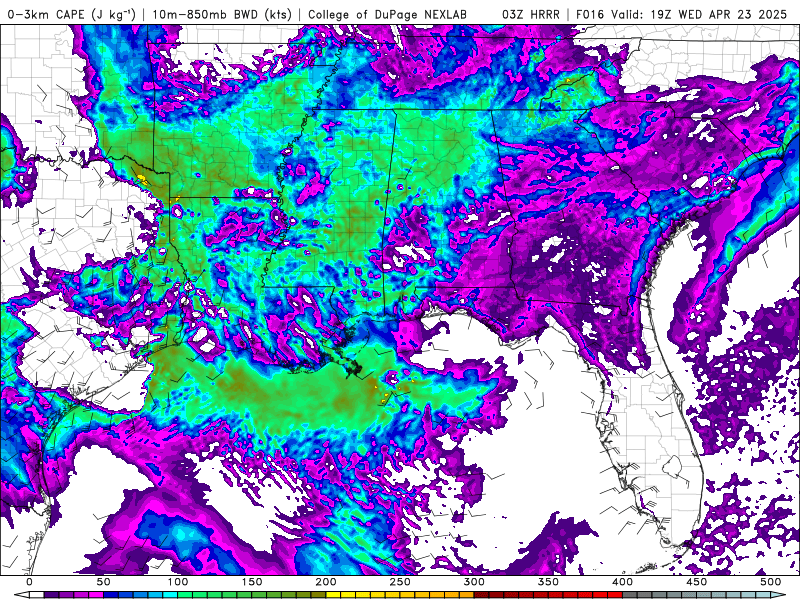Click the '50' label on the color scale
Viewport: 800px width, 600px height.
[104, 581]
